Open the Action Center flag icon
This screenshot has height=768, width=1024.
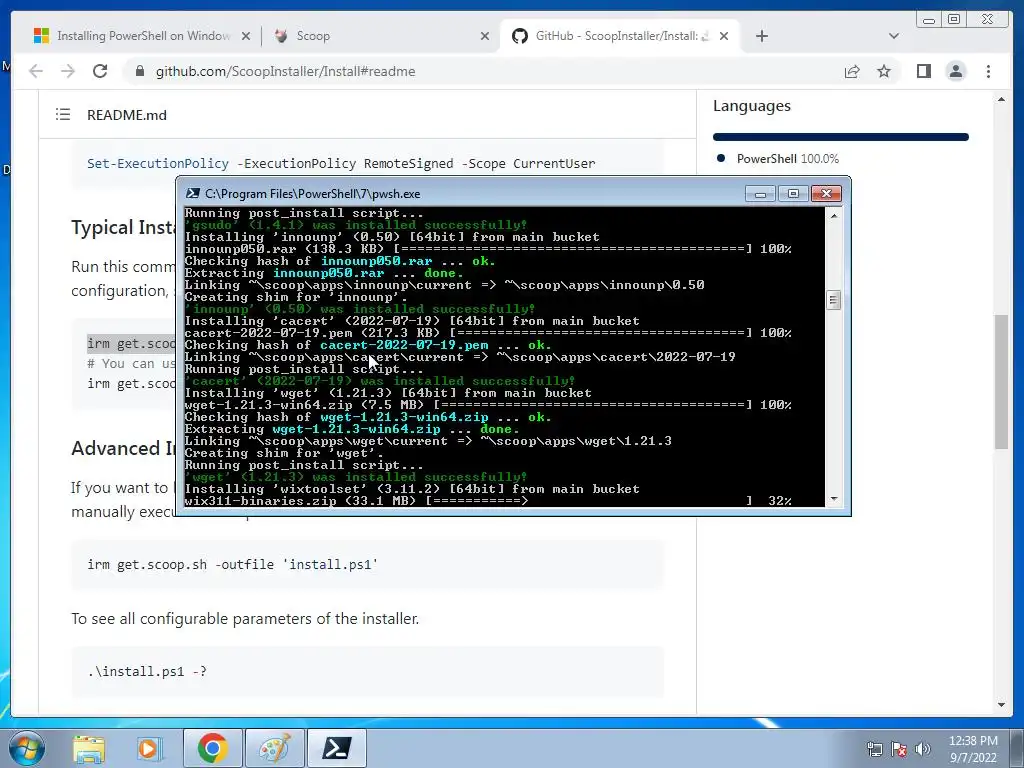tap(899, 749)
